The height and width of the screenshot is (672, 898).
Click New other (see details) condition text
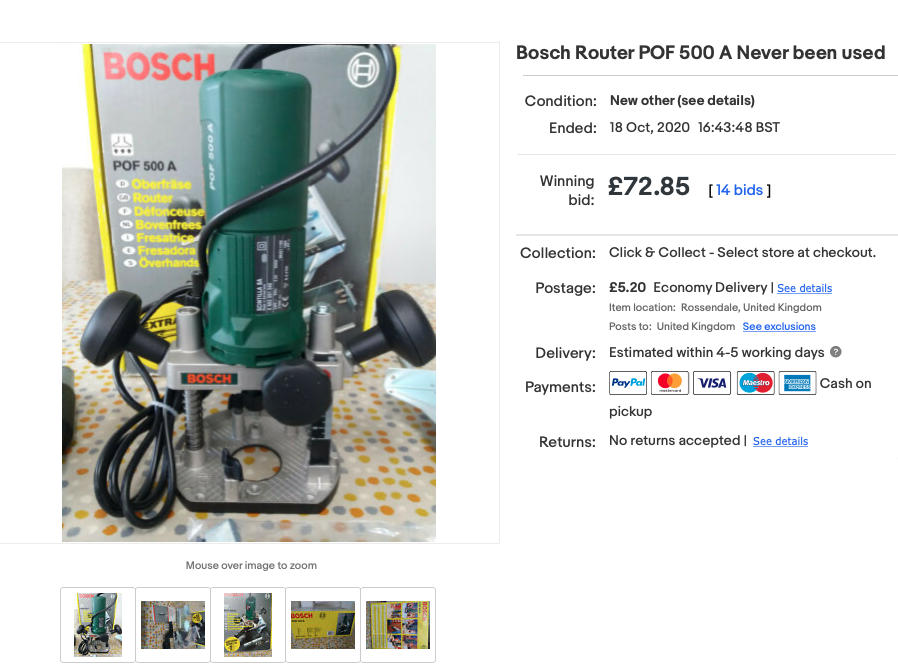tap(682, 100)
